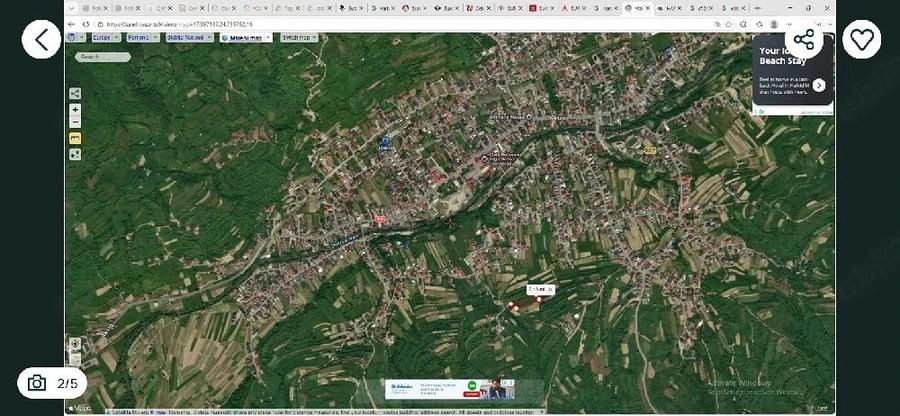Close the active browser tab

(649, 8)
